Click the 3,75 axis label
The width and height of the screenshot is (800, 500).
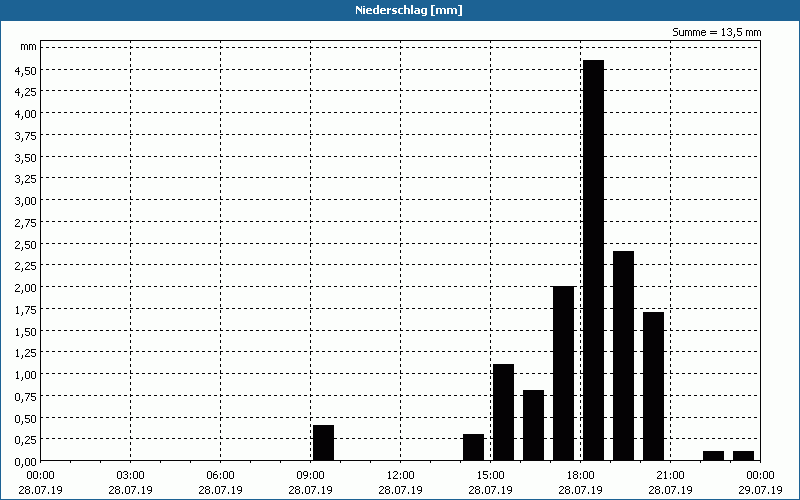[x=26, y=136]
